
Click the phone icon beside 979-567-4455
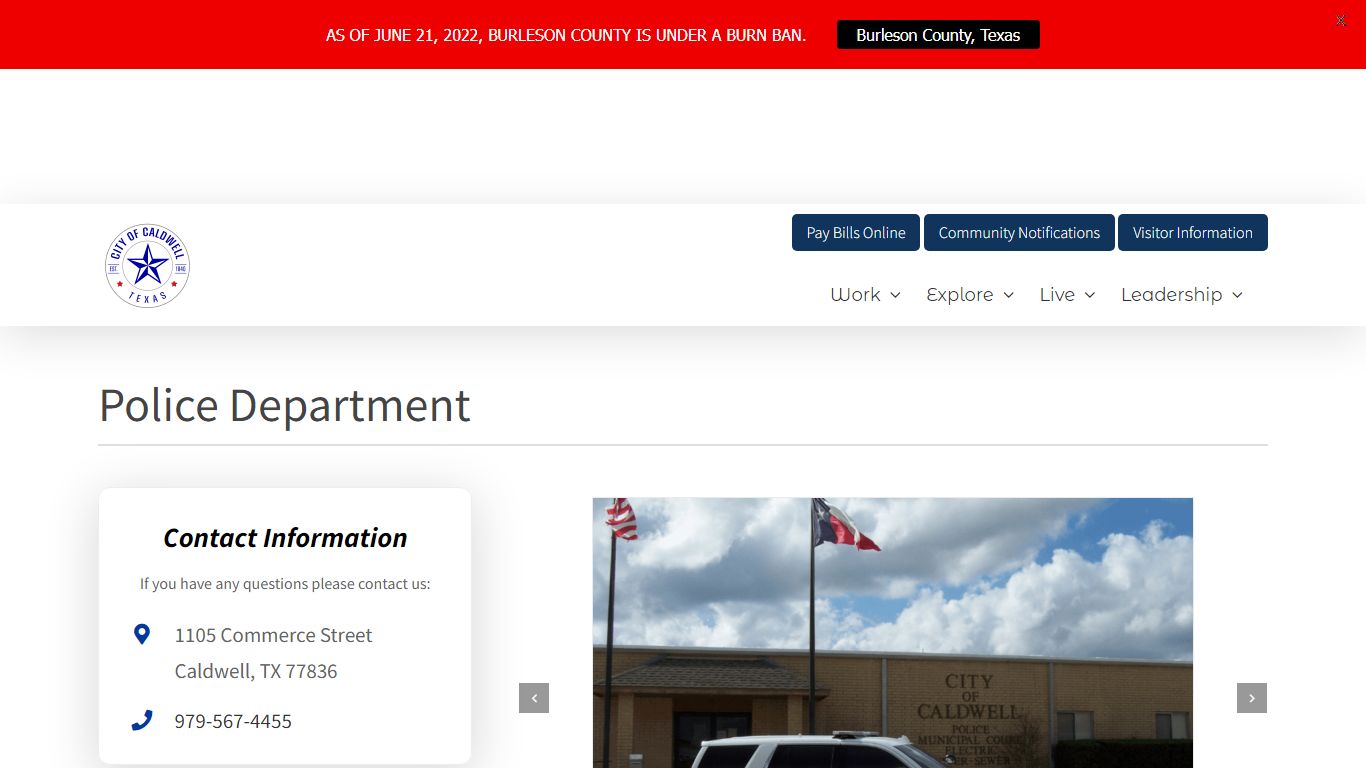coord(142,720)
